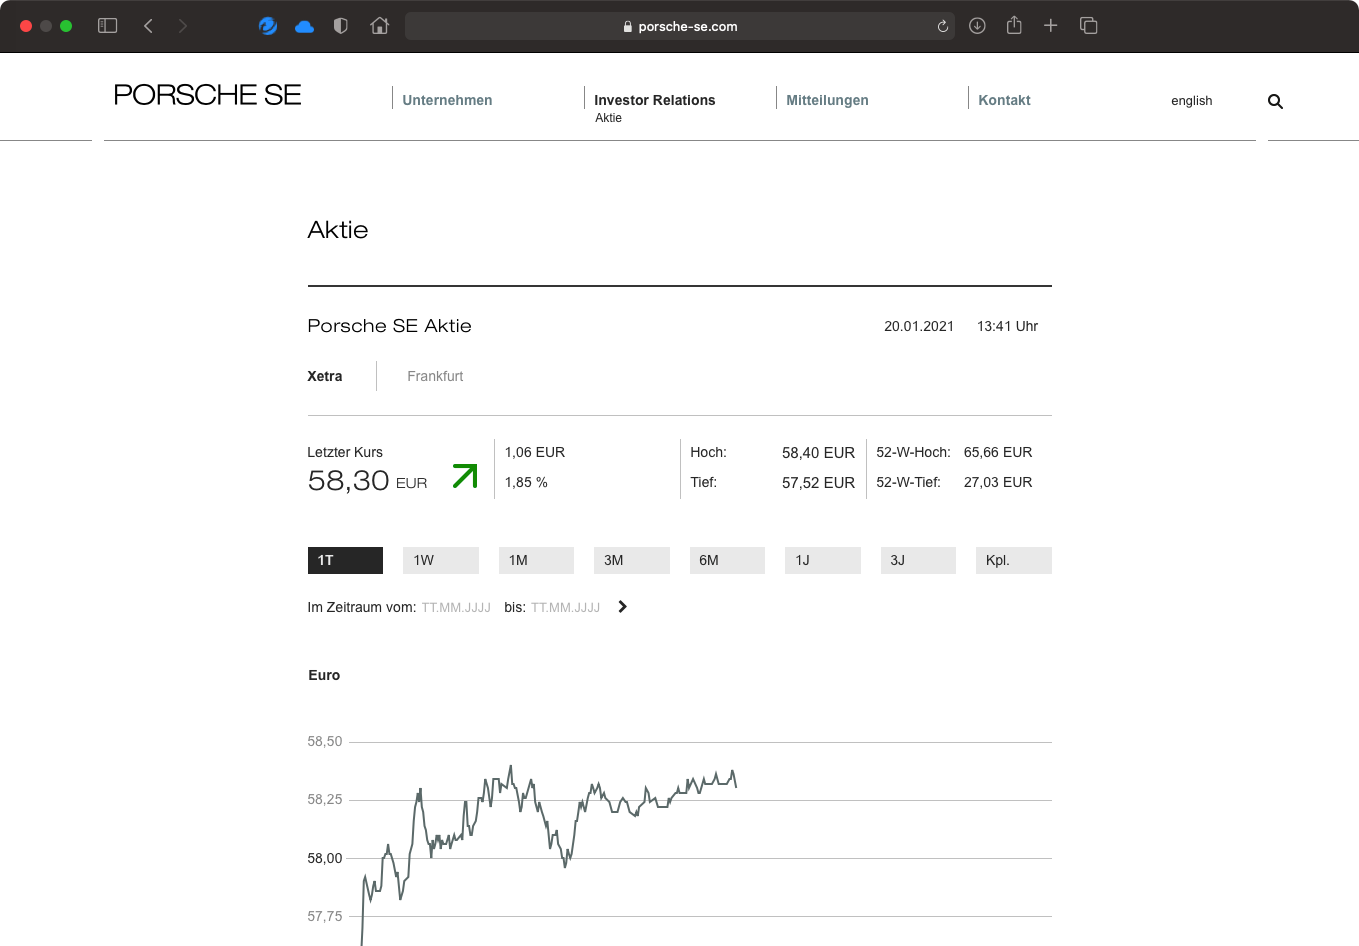Switch language to english
Image resolution: width=1359 pixels, height=946 pixels.
(1191, 101)
